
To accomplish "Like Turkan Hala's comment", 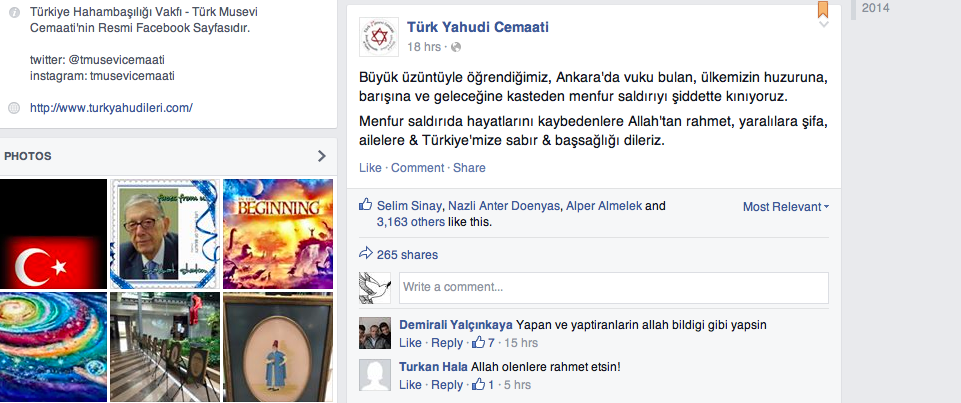I will (x=410, y=385).
